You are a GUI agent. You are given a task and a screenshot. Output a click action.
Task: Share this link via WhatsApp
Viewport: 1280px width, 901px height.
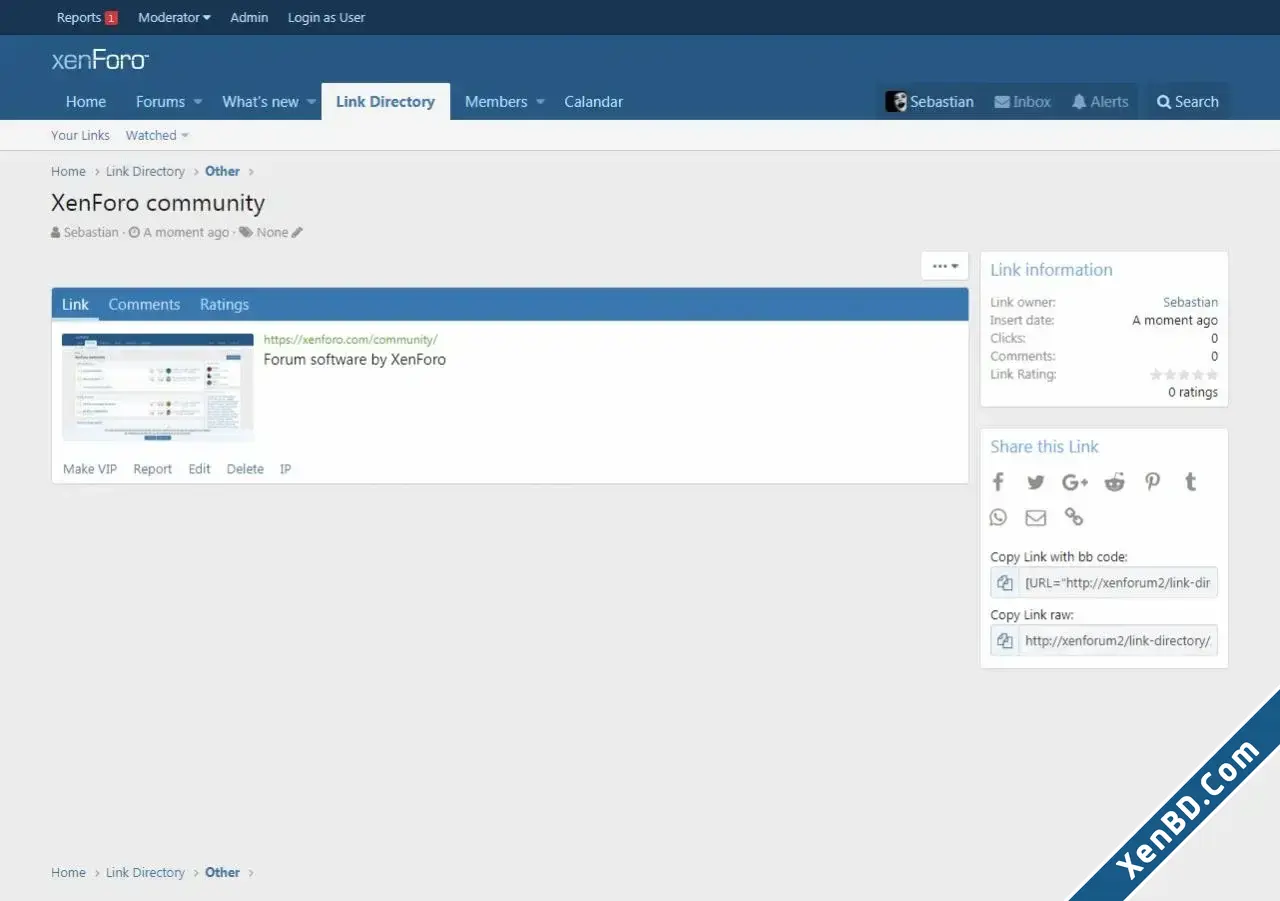tap(998, 517)
